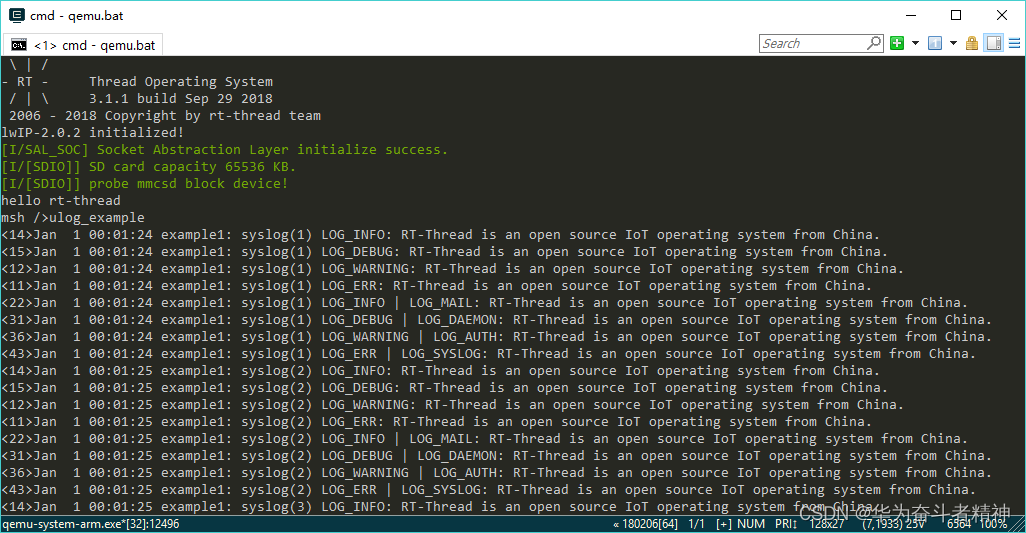Click the 'syslog(1) LOG_ERR | LOG_SYSLOG' log line
Image resolution: width=1026 pixels, height=533 pixels.
click(x=488, y=354)
